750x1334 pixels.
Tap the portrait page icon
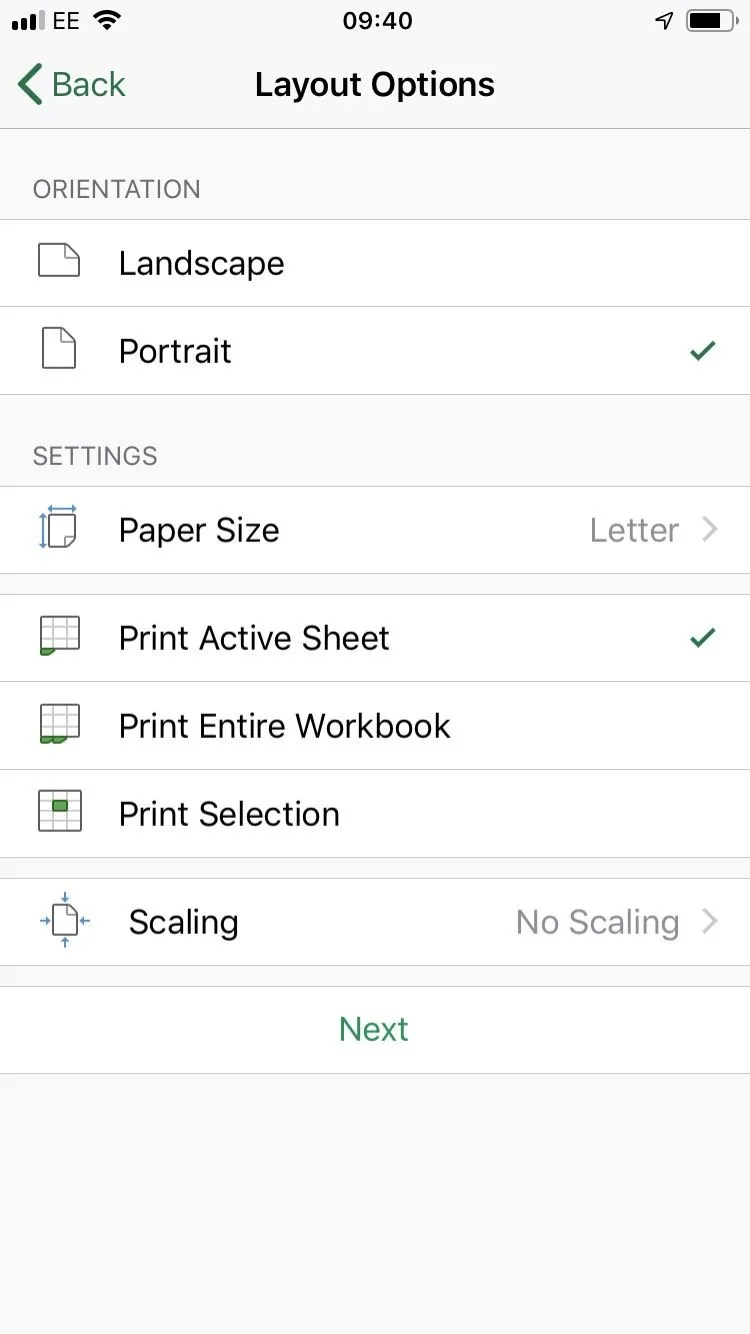[x=59, y=350]
